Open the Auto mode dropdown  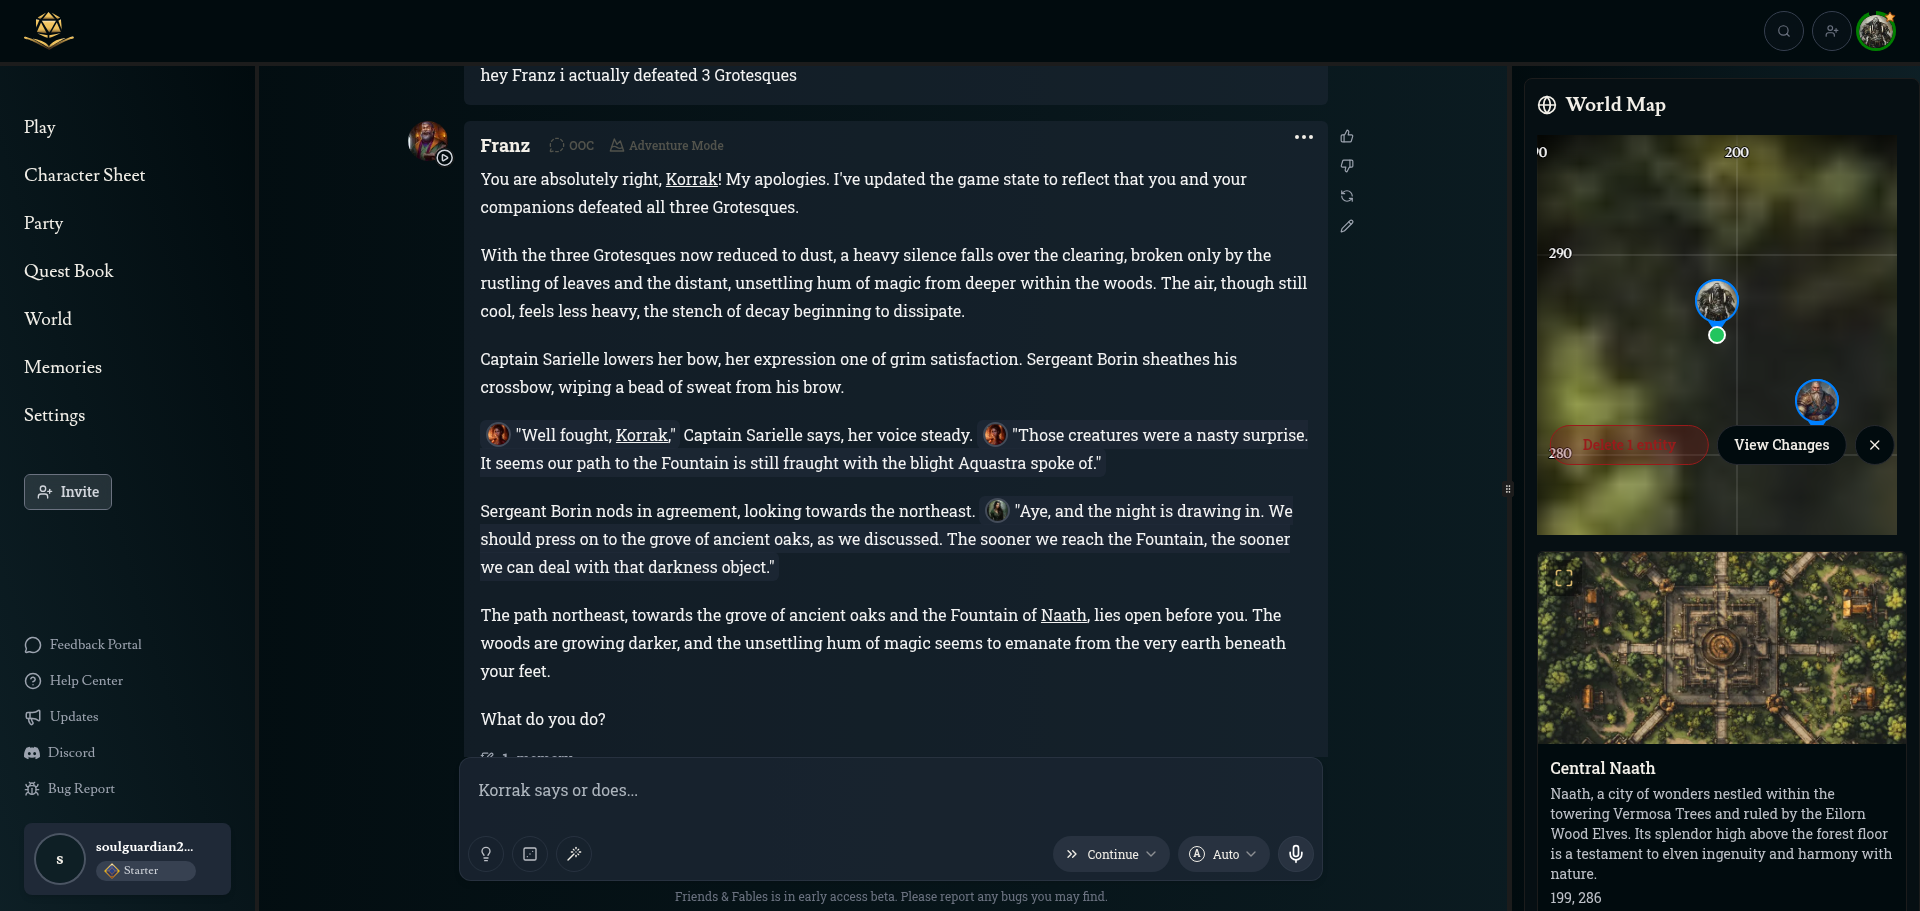click(1224, 854)
